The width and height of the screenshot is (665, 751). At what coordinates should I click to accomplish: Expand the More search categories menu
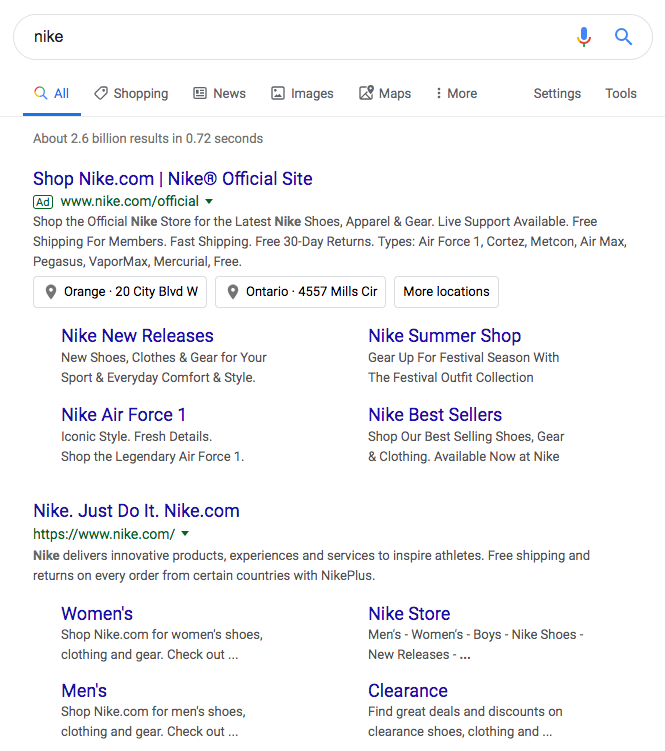point(456,93)
